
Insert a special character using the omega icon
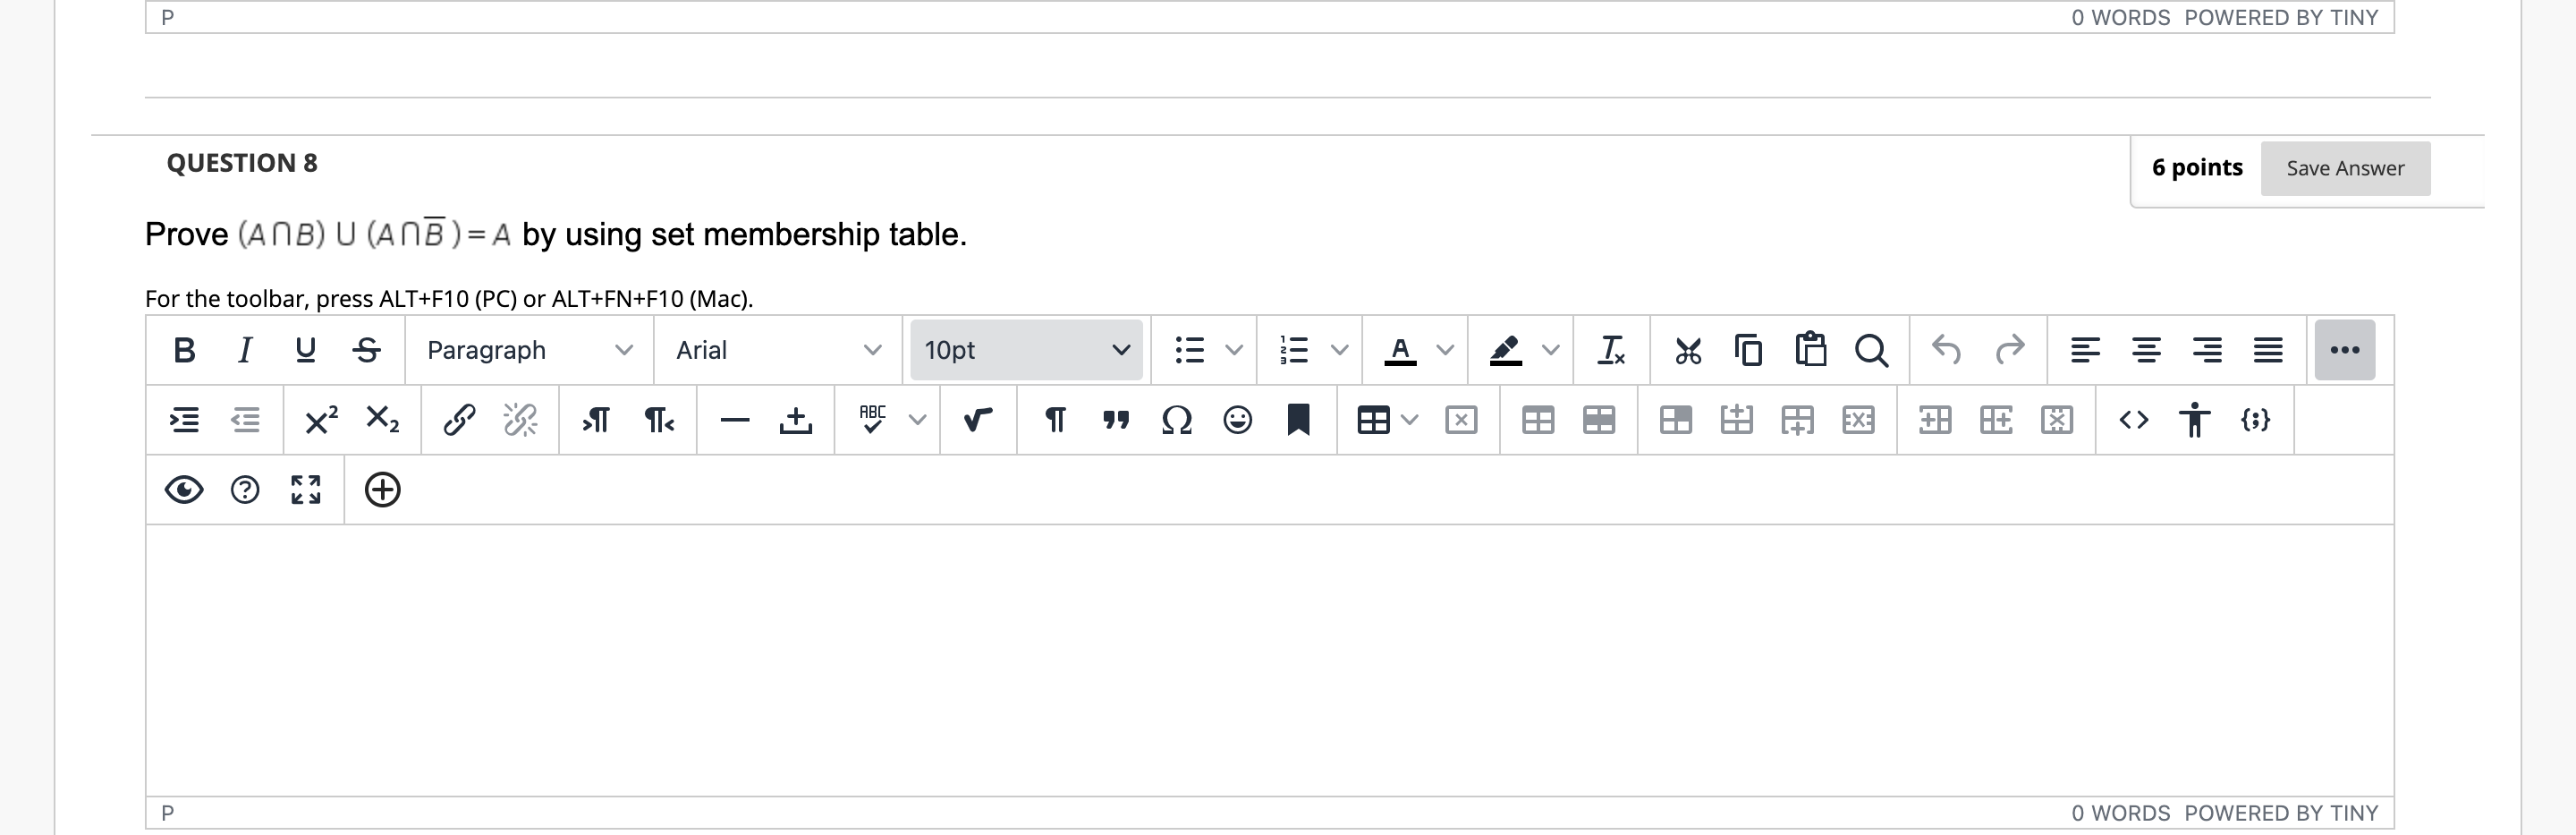coord(1176,420)
